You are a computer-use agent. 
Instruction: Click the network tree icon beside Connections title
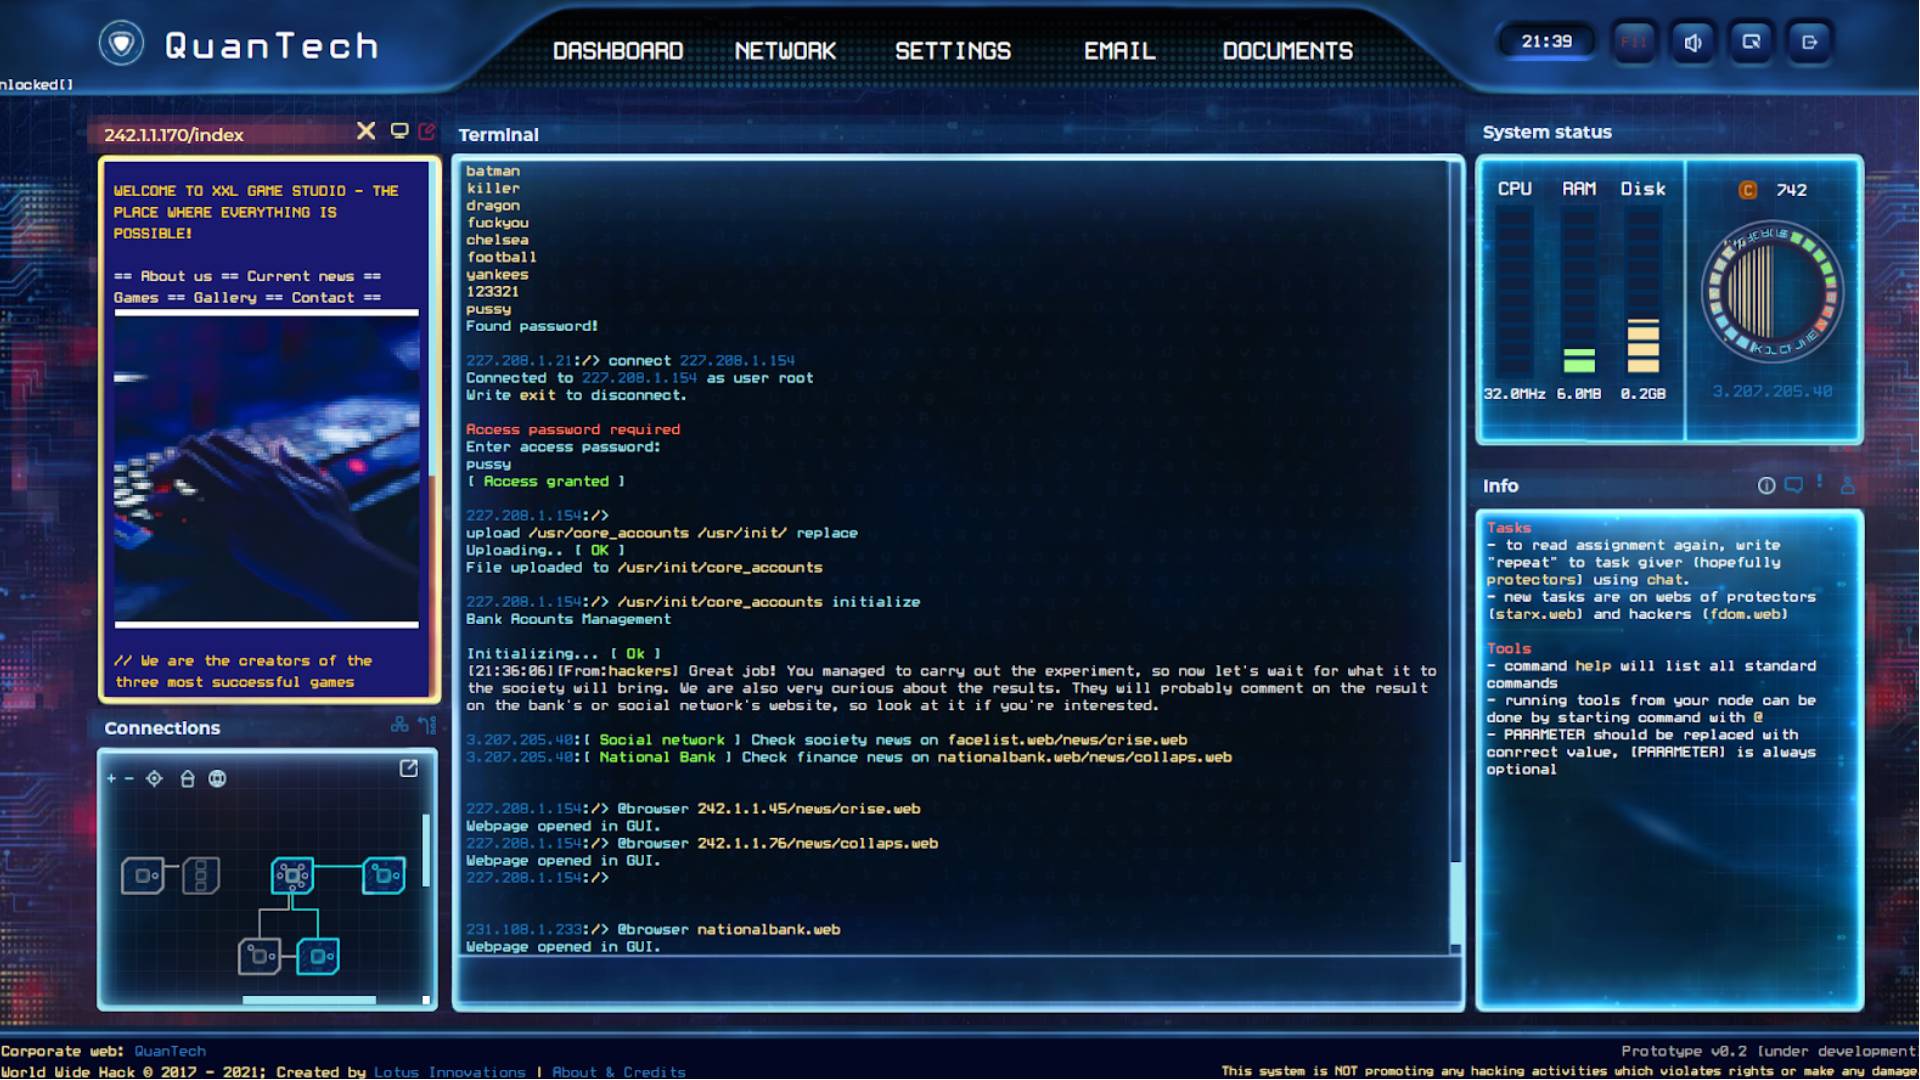pyautogui.click(x=399, y=725)
